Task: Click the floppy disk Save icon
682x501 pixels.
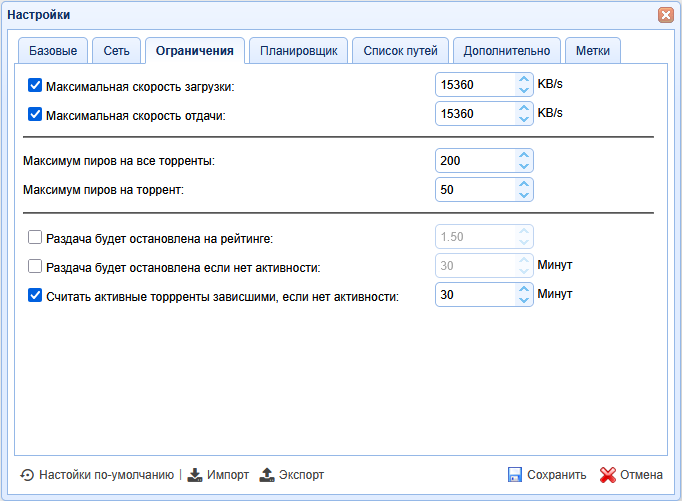Action: pyautogui.click(x=515, y=475)
